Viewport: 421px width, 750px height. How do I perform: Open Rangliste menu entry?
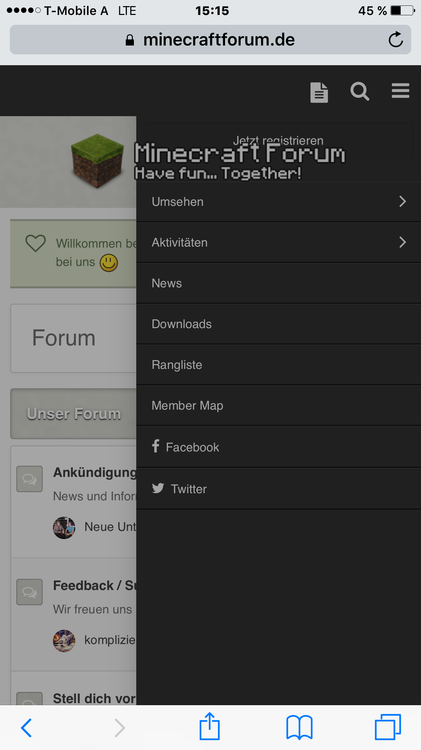(x=278, y=364)
